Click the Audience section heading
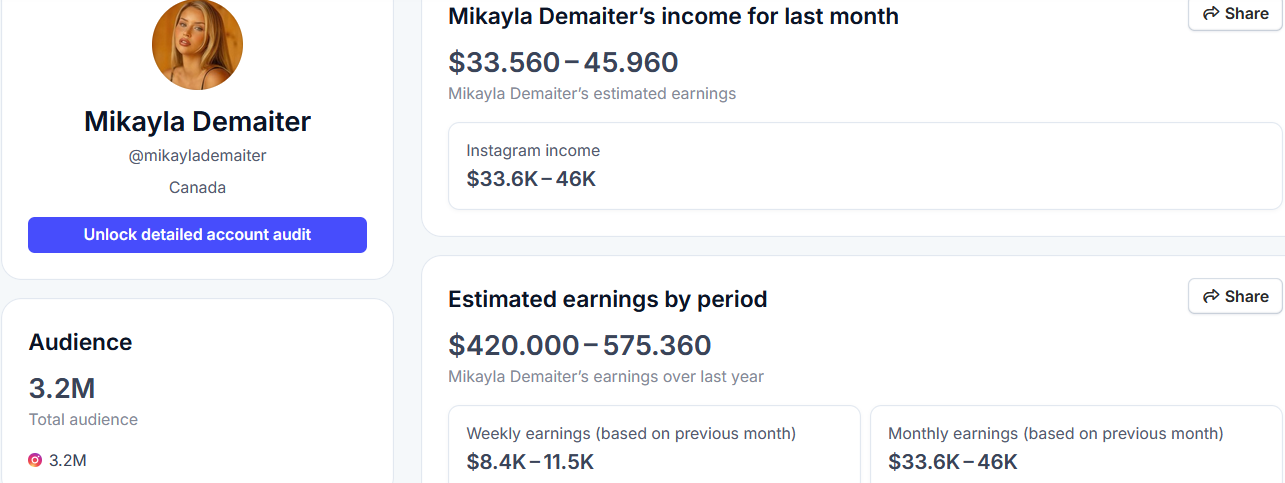1285x483 pixels. tap(80, 342)
